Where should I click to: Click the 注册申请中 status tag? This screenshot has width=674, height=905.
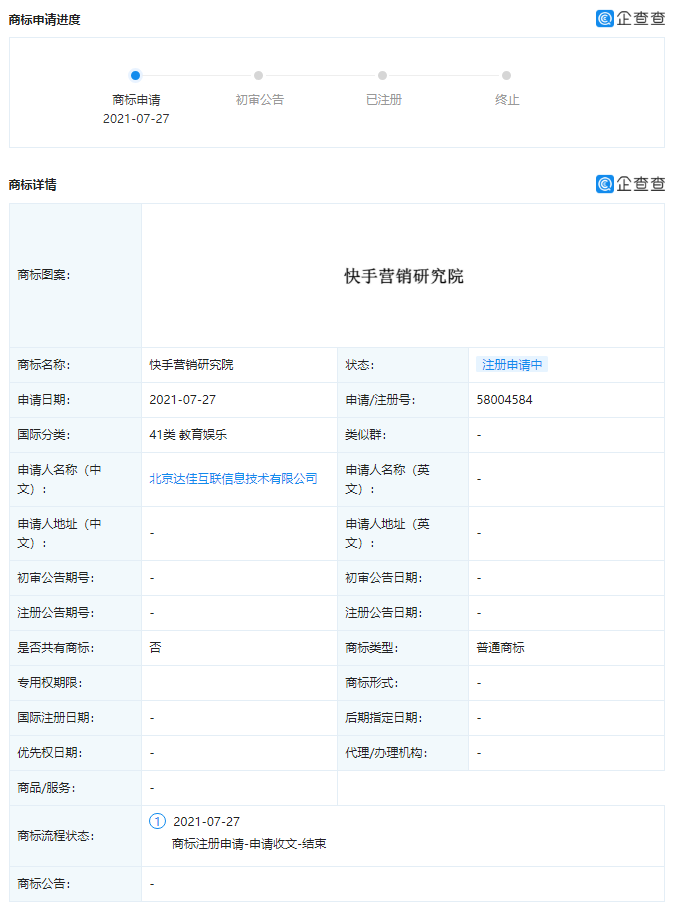click(512, 365)
